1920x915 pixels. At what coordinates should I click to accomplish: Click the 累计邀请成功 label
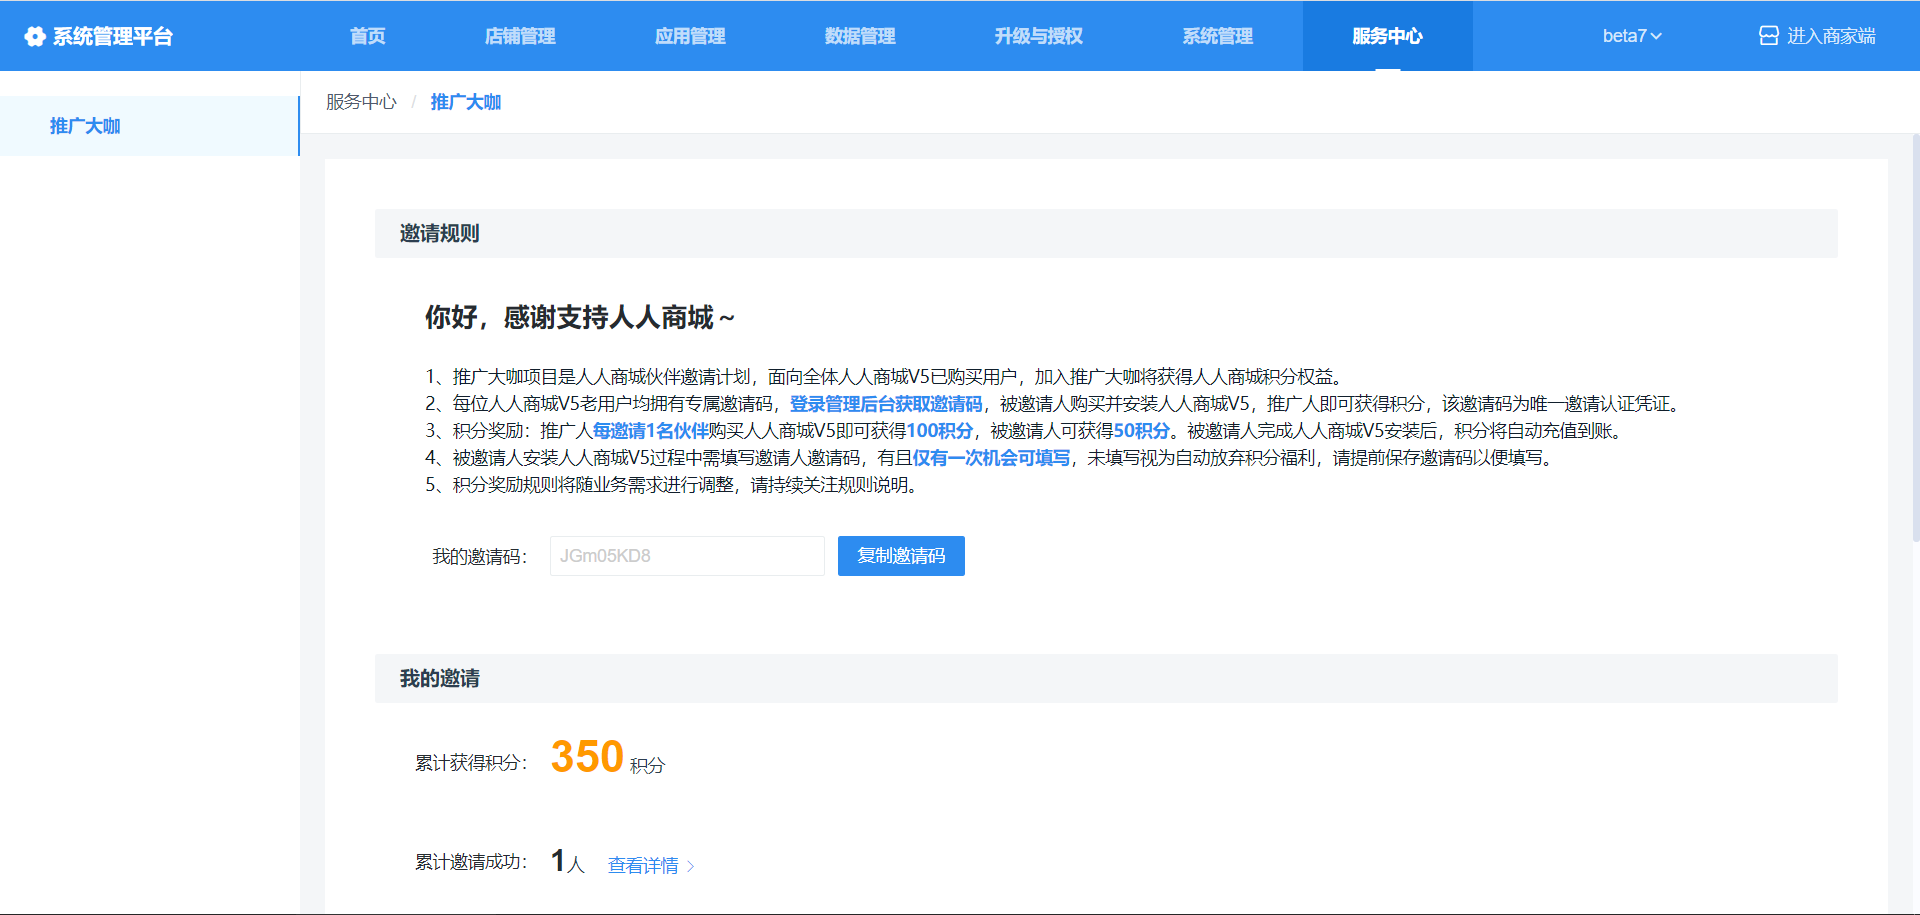point(471,862)
